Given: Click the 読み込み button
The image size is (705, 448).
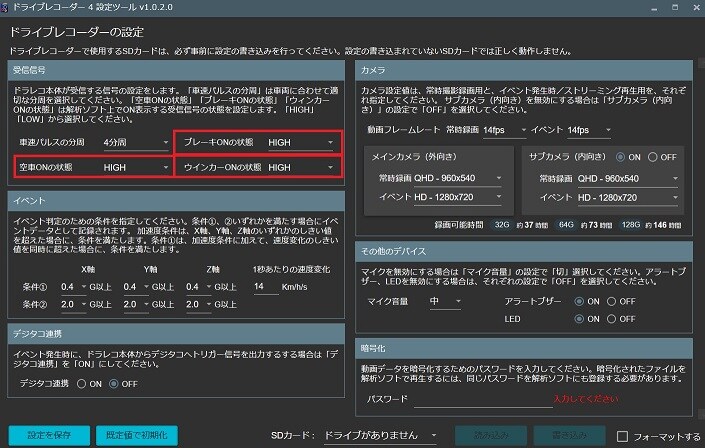Looking at the screenshot, I should (x=491, y=435).
